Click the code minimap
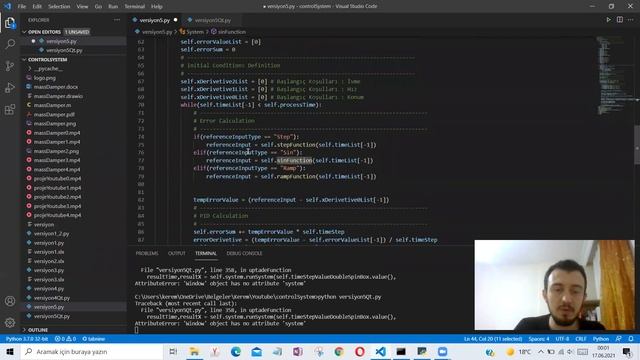640x360 pixels. (x=614, y=76)
